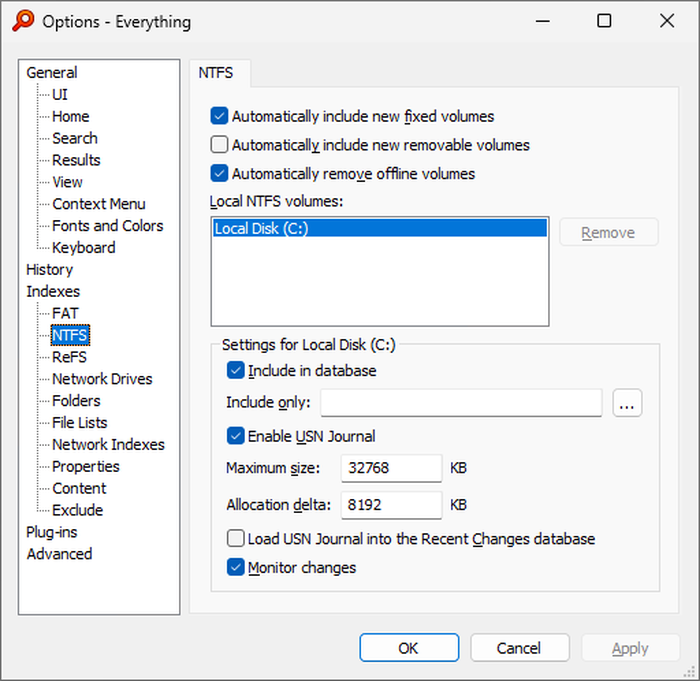Screen dimensions: 700x681
Task: Select Local Disk (C:) in volumes list
Action: (x=380, y=228)
